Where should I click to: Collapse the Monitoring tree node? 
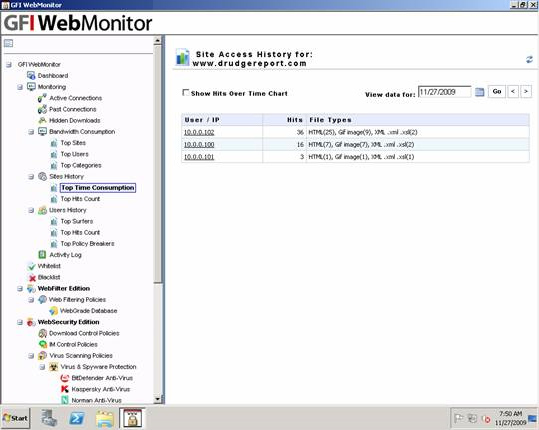coord(20,87)
